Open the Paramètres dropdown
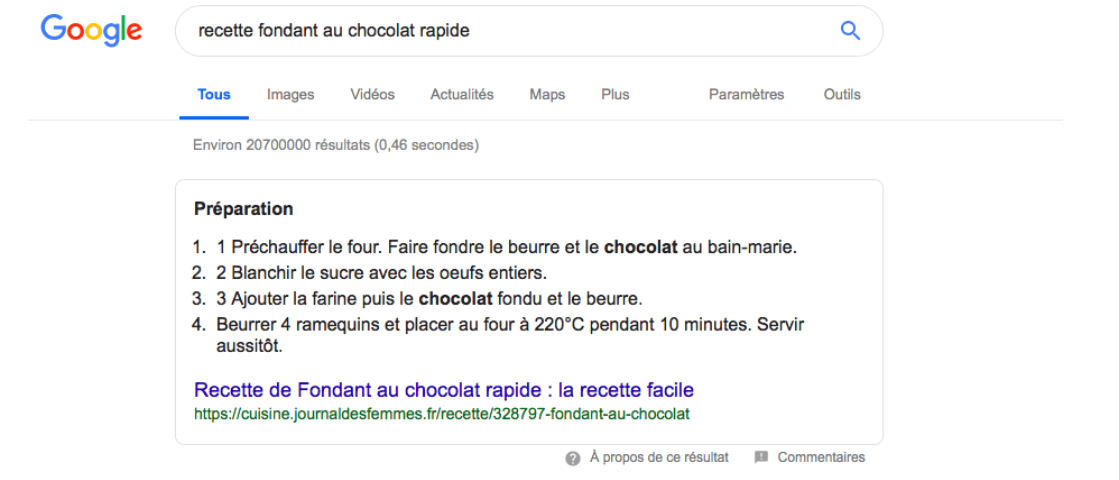Screen dimensions: 1119x480 click(x=746, y=95)
